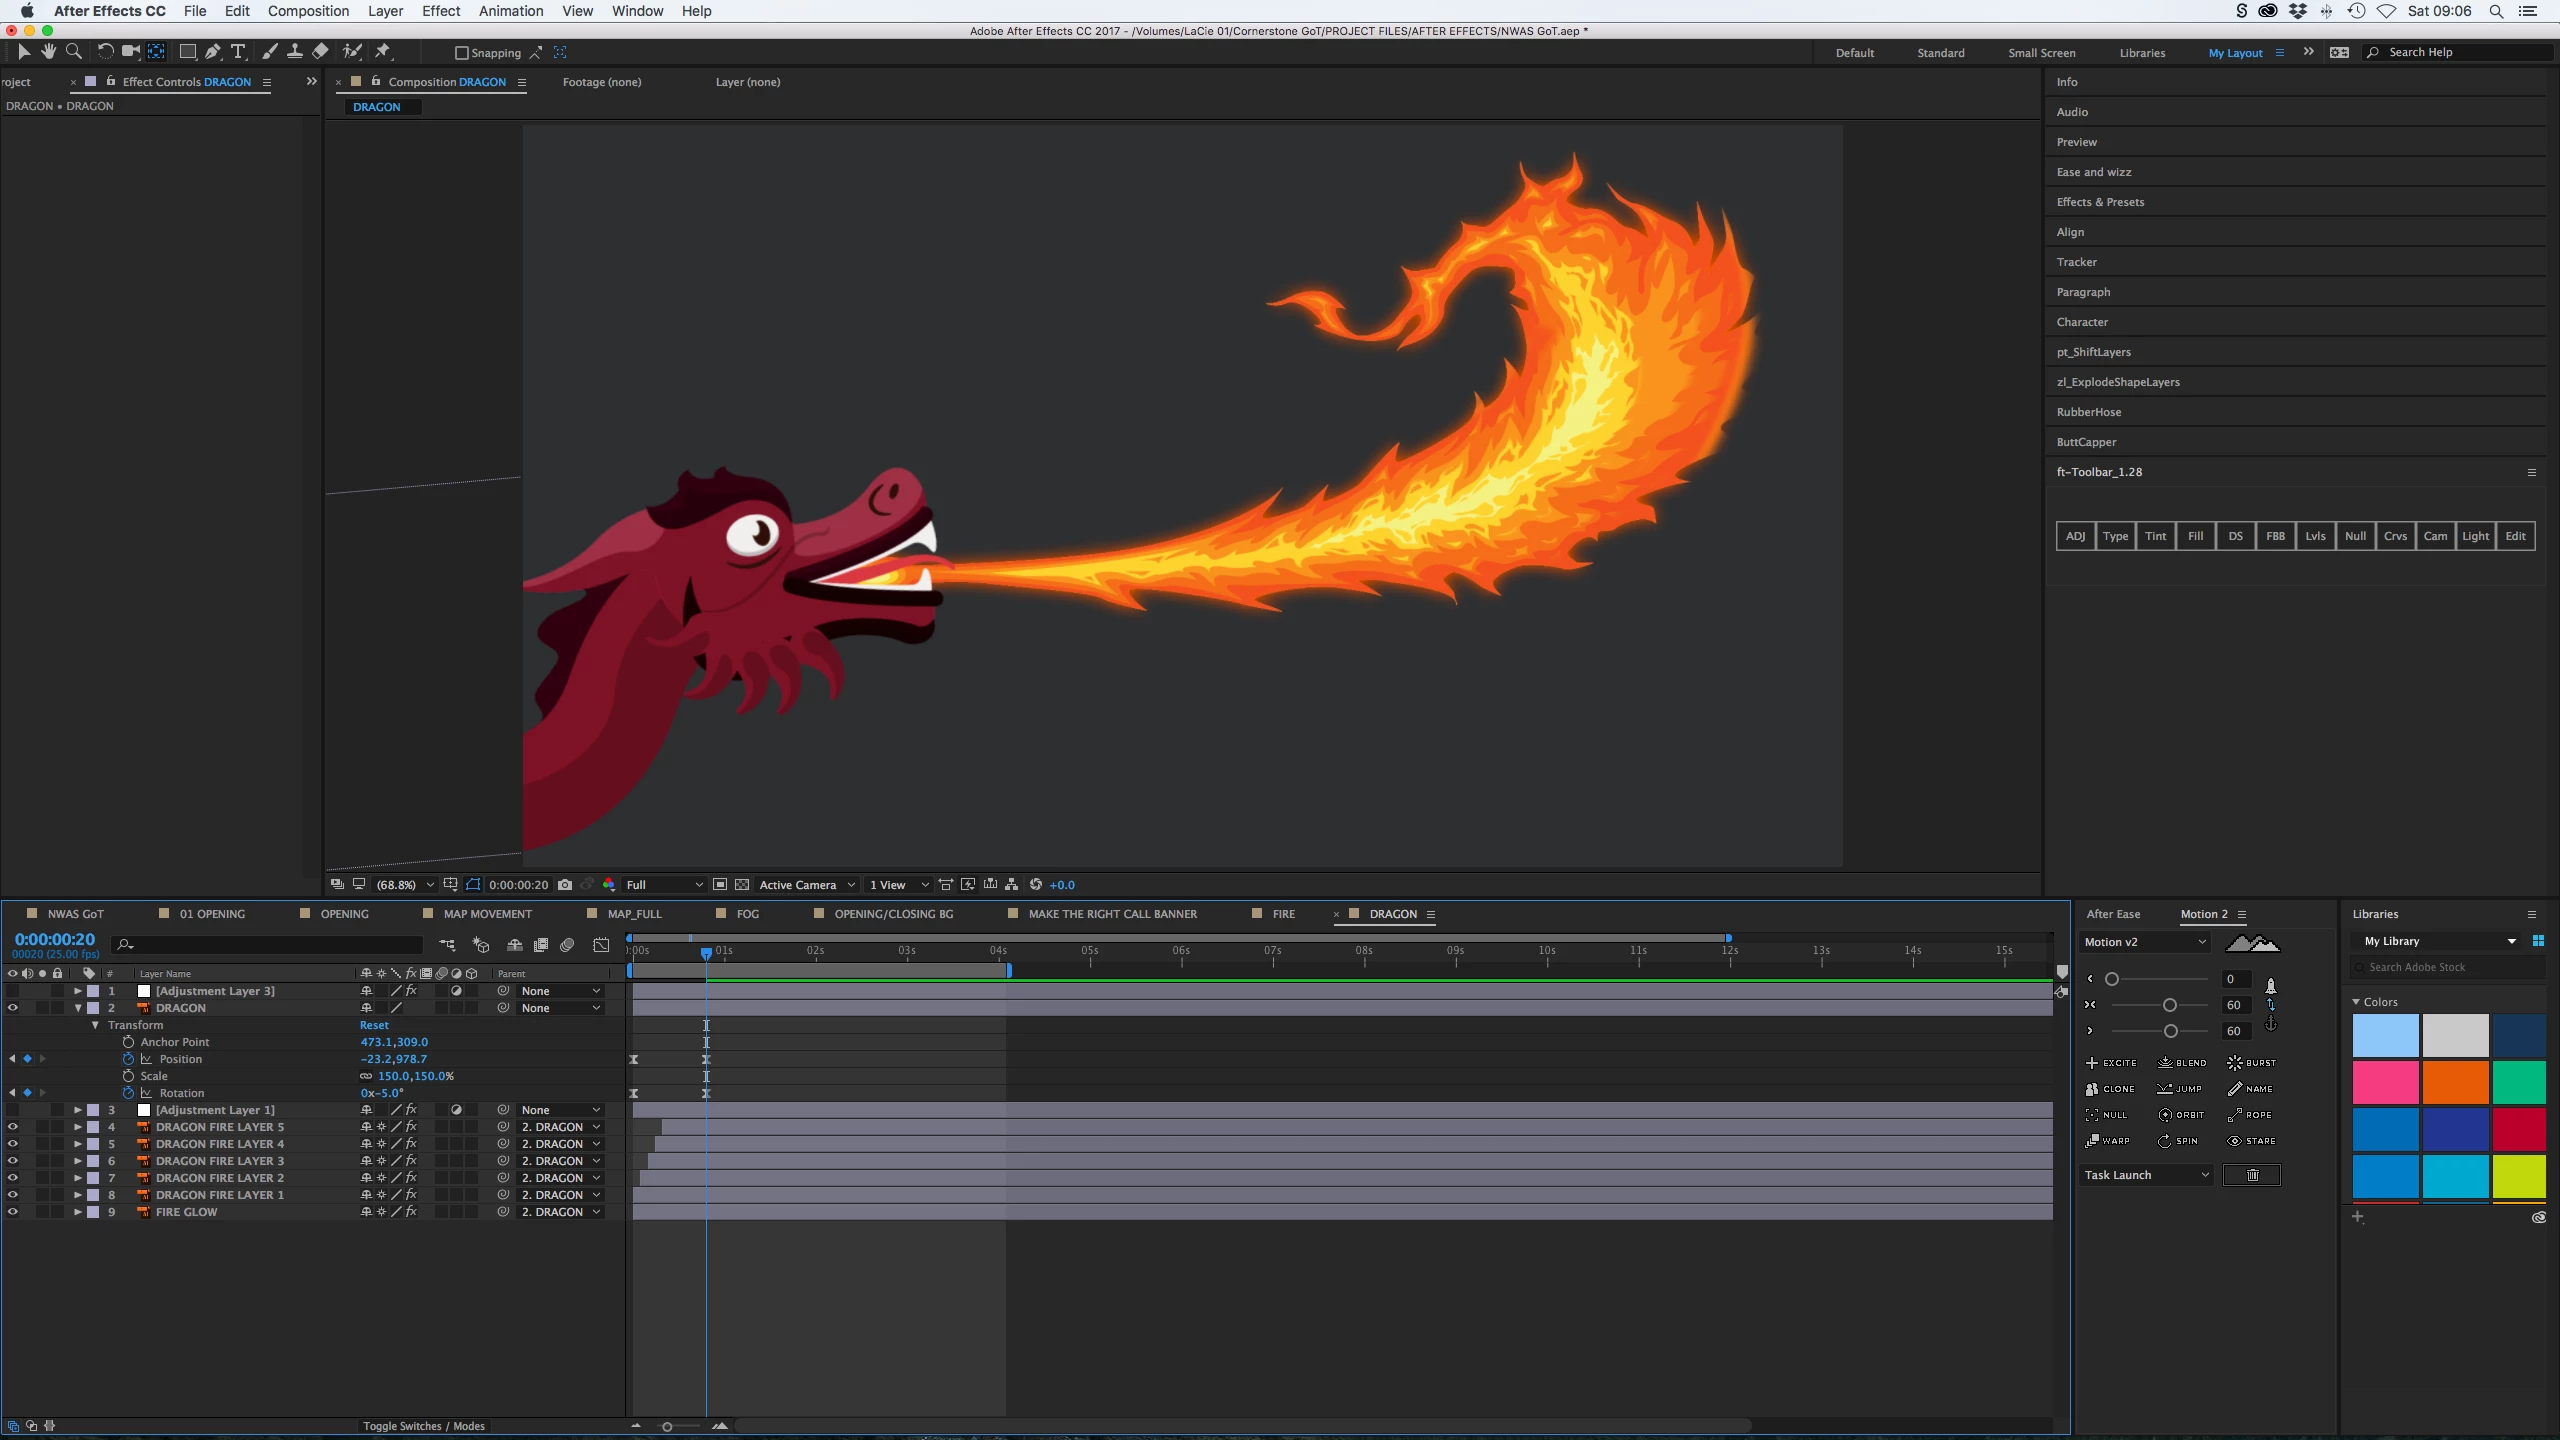Open the Animation menu

pos(510,11)
